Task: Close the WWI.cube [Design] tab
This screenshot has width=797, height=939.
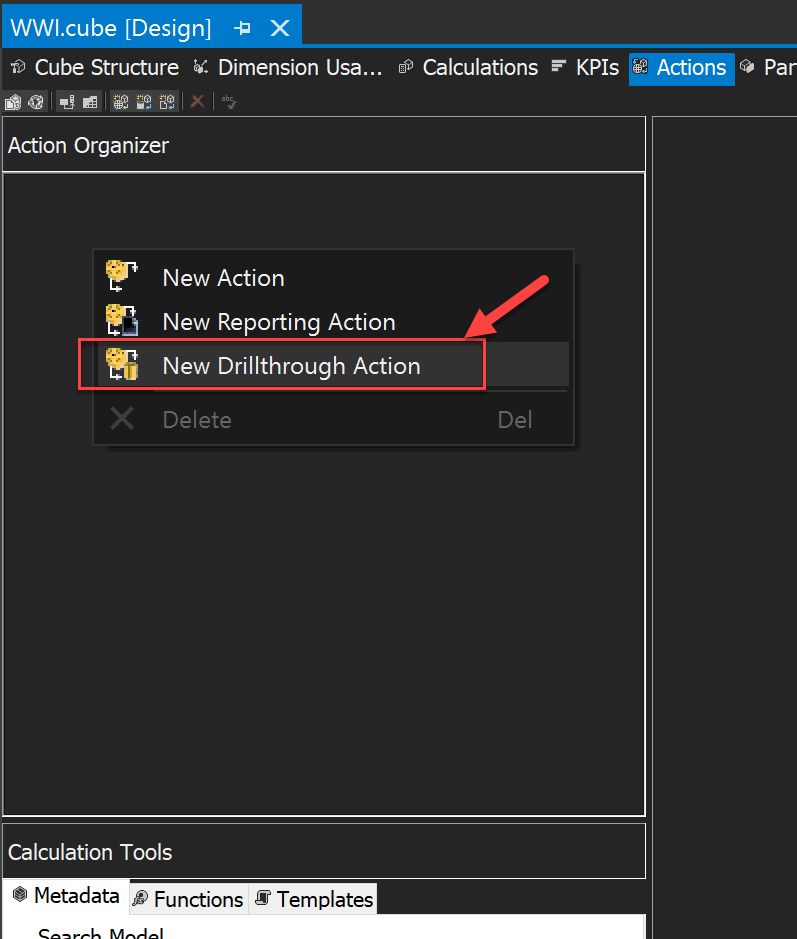Action: [x=280, y=28]
